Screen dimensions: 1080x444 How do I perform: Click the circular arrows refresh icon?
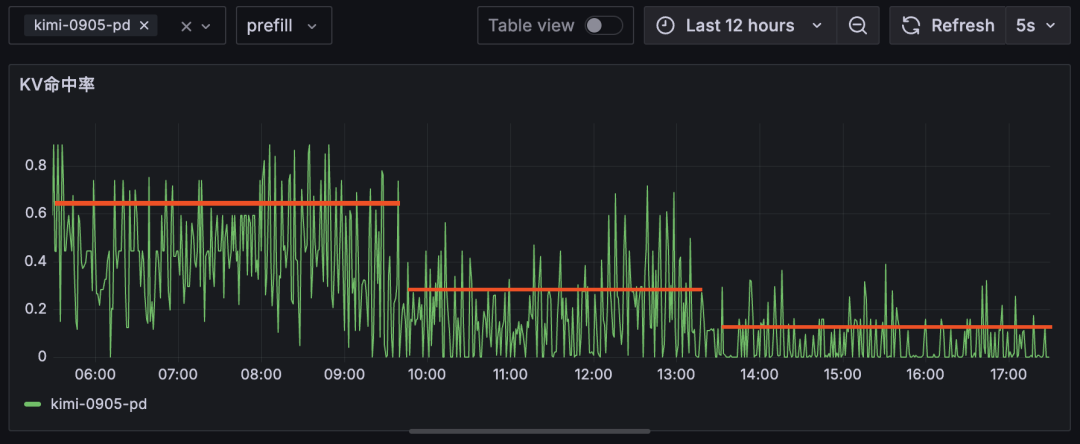click(x=910, y=26)
